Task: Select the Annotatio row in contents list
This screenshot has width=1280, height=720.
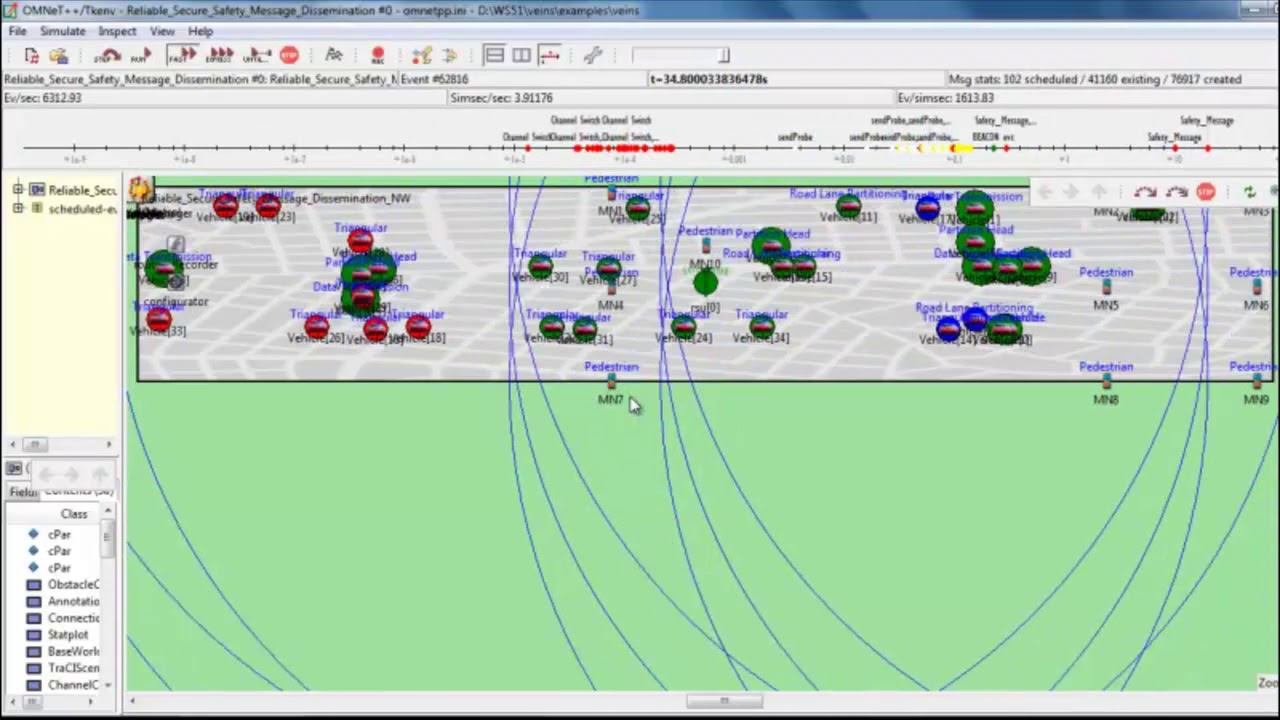Action: [62, 601]
